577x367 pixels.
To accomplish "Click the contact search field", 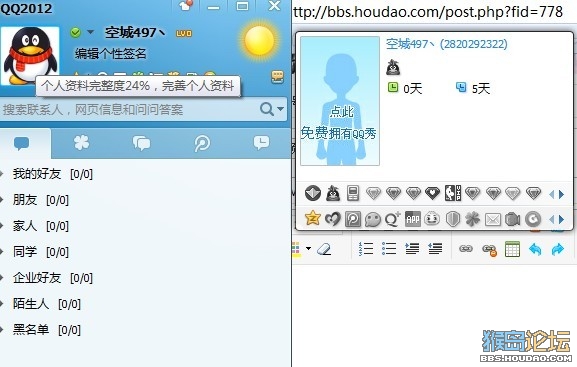I will point(129,109).
